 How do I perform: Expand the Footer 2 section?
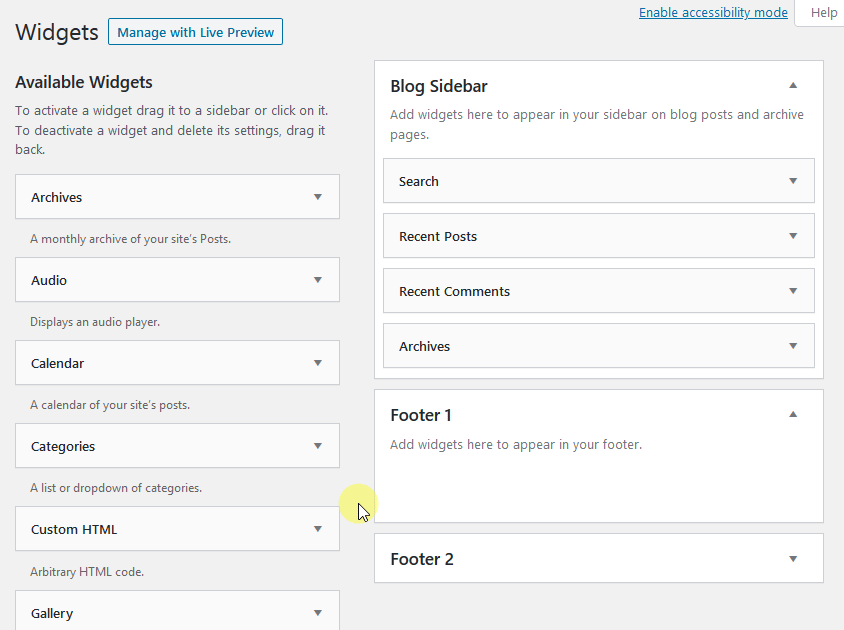[793, 558]
